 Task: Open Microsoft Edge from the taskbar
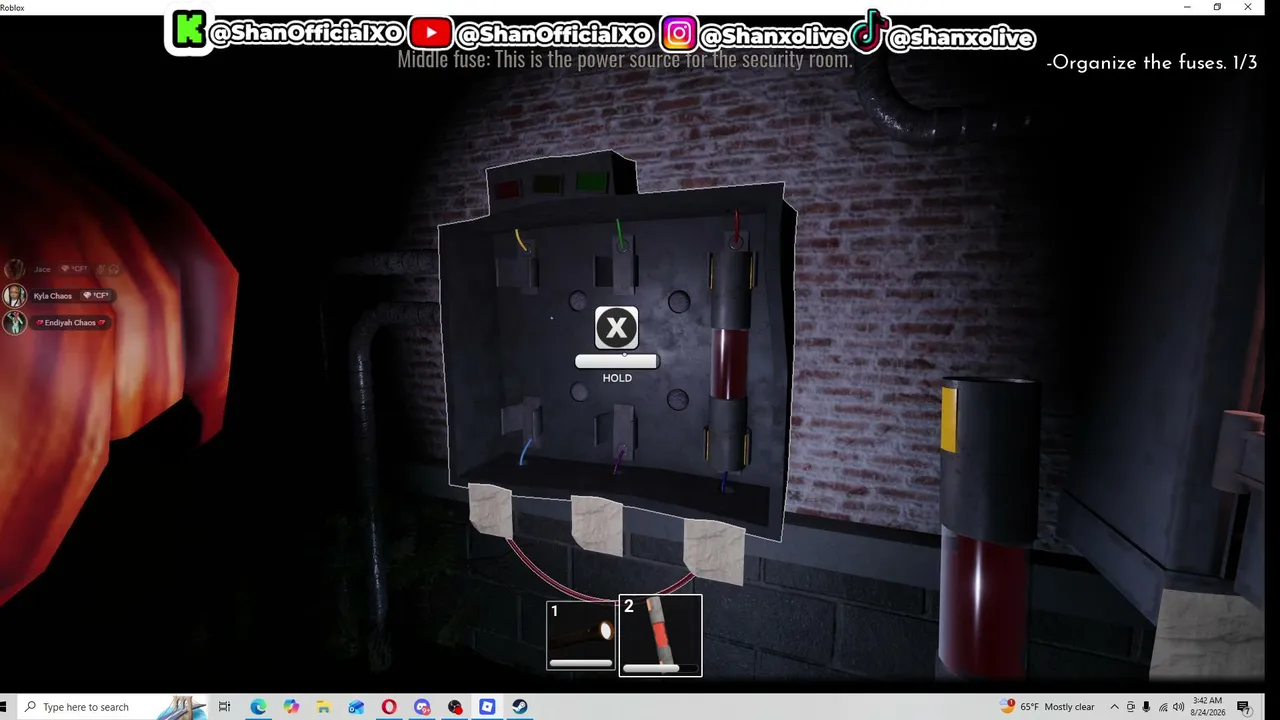pyautogui.click(x=258, y=707)
